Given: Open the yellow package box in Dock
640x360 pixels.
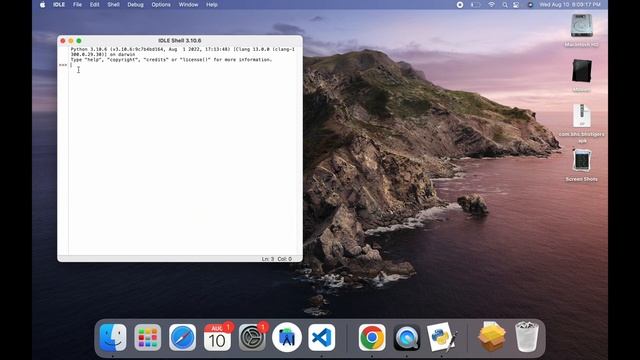Looking at the screenshot, I should click(492, 338).
